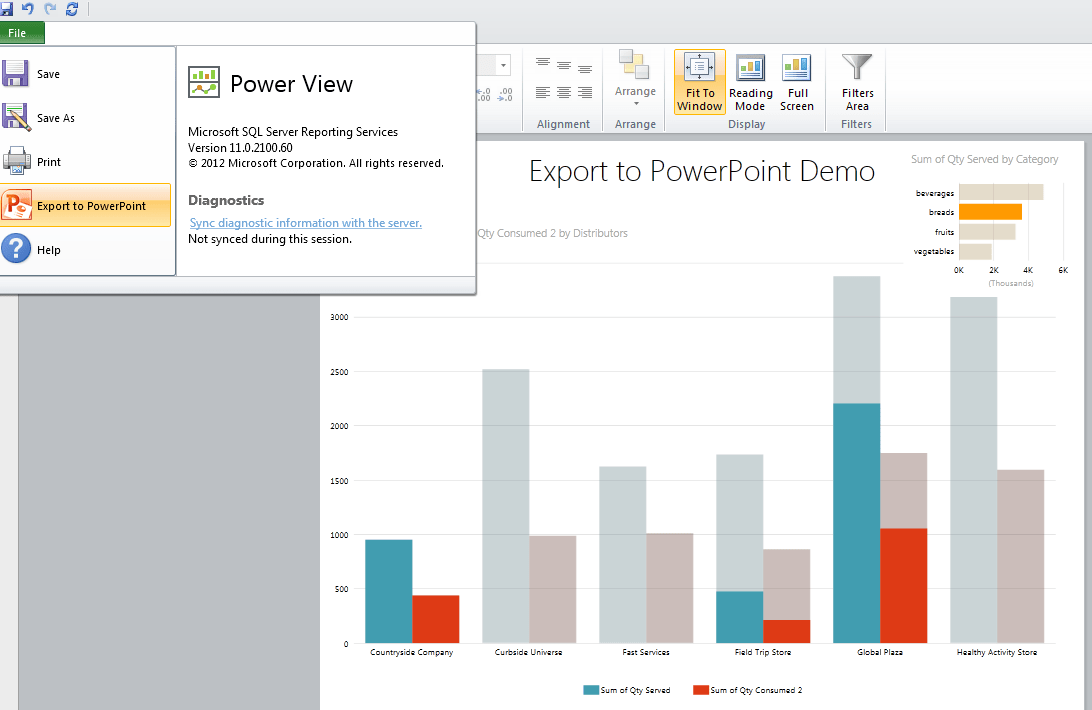
Task: Toggle Fit To Window display mode
Action: 699,82
